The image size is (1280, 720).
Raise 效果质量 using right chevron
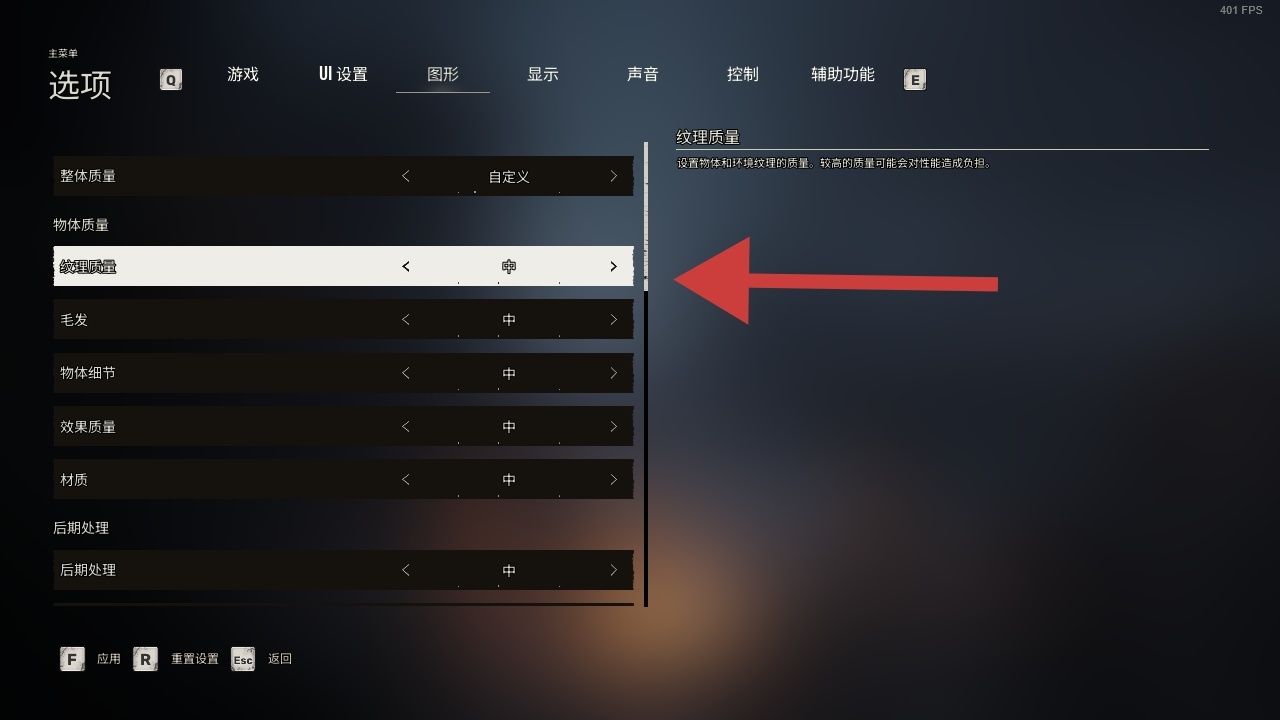point(613,427)
